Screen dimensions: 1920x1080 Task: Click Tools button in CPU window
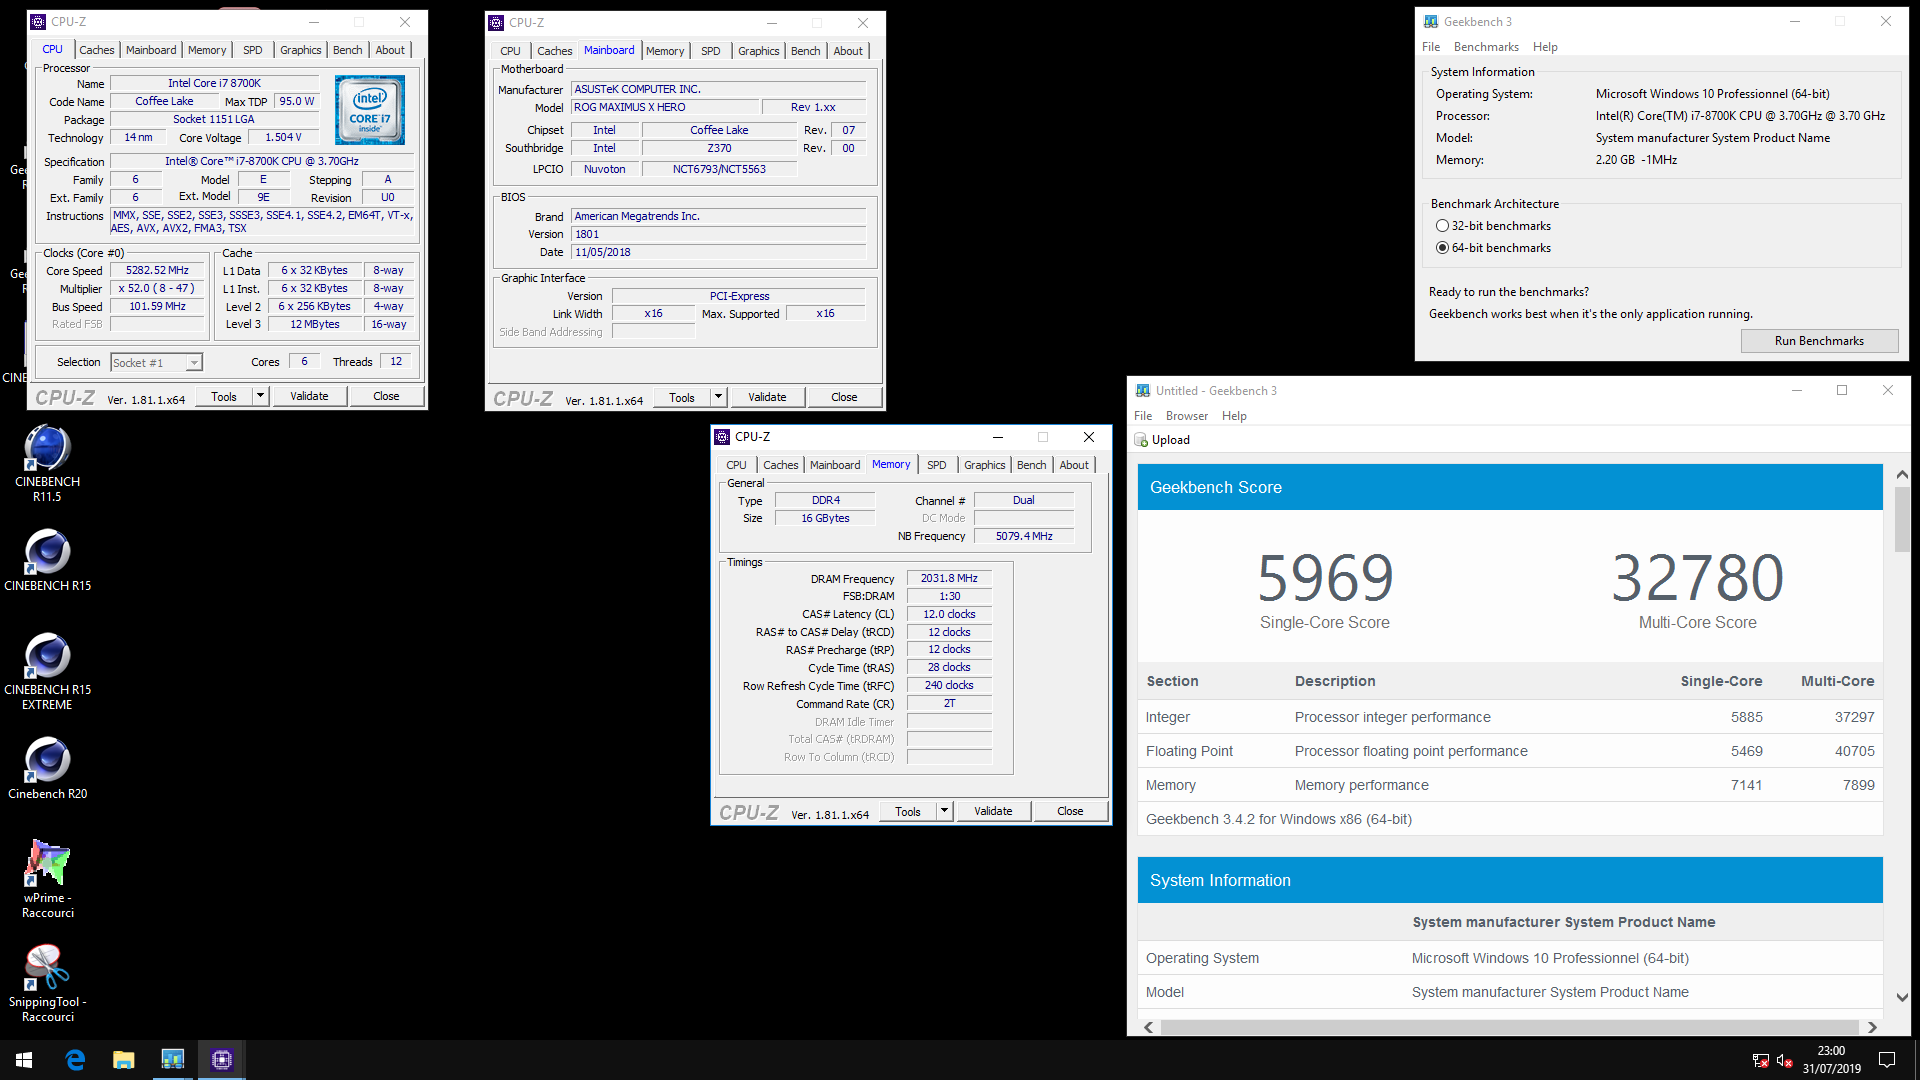point(224,396)
